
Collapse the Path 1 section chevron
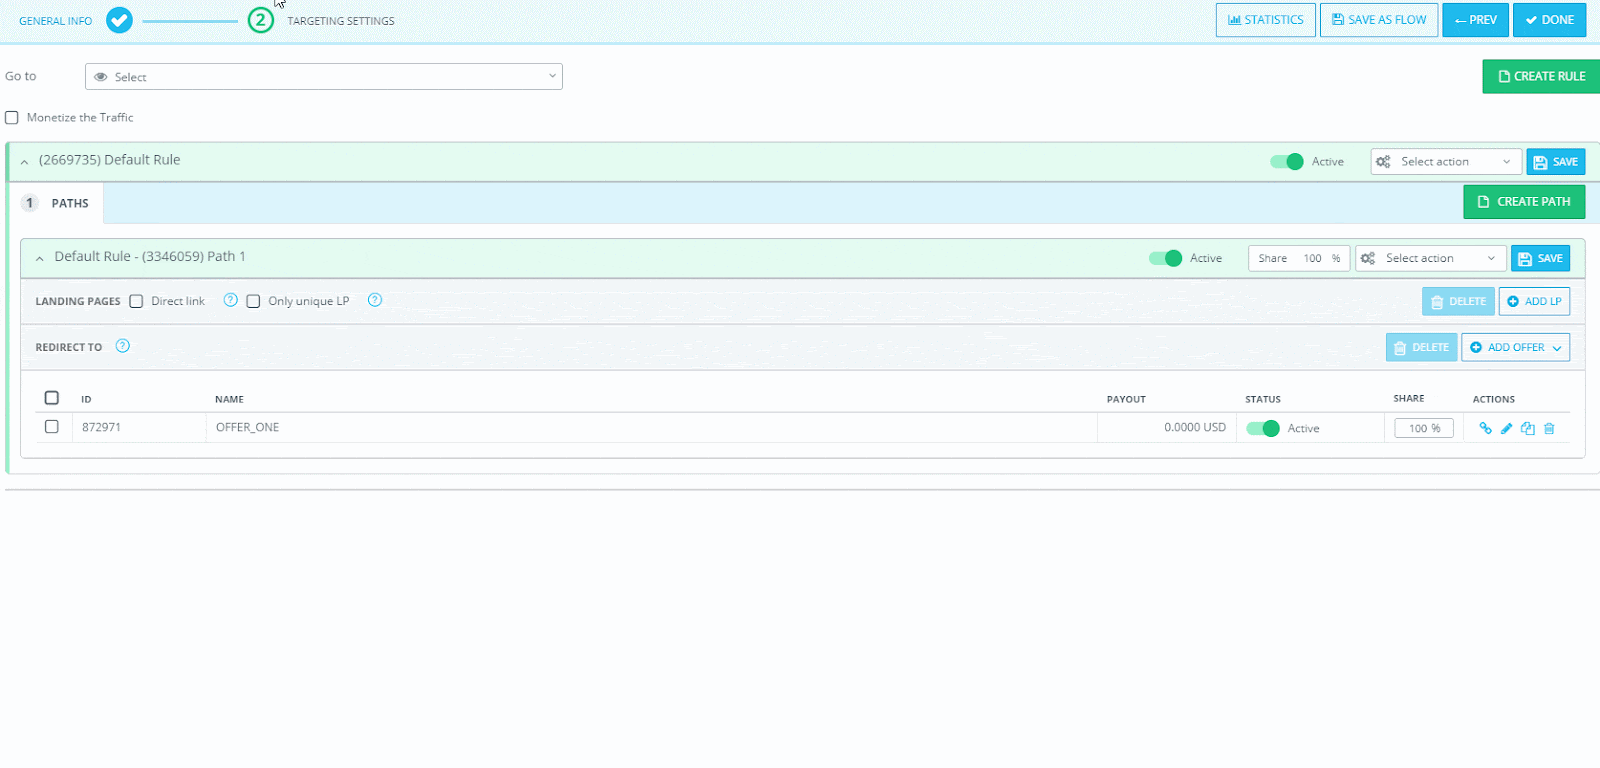coord(40,258)
